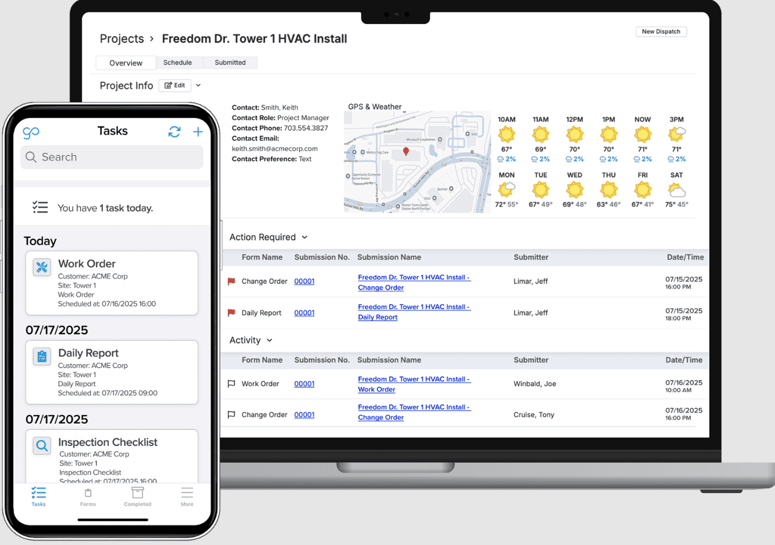Switch to the Submitted tab
This screenshot has width=775, height=545.
[x=230, y=62]
